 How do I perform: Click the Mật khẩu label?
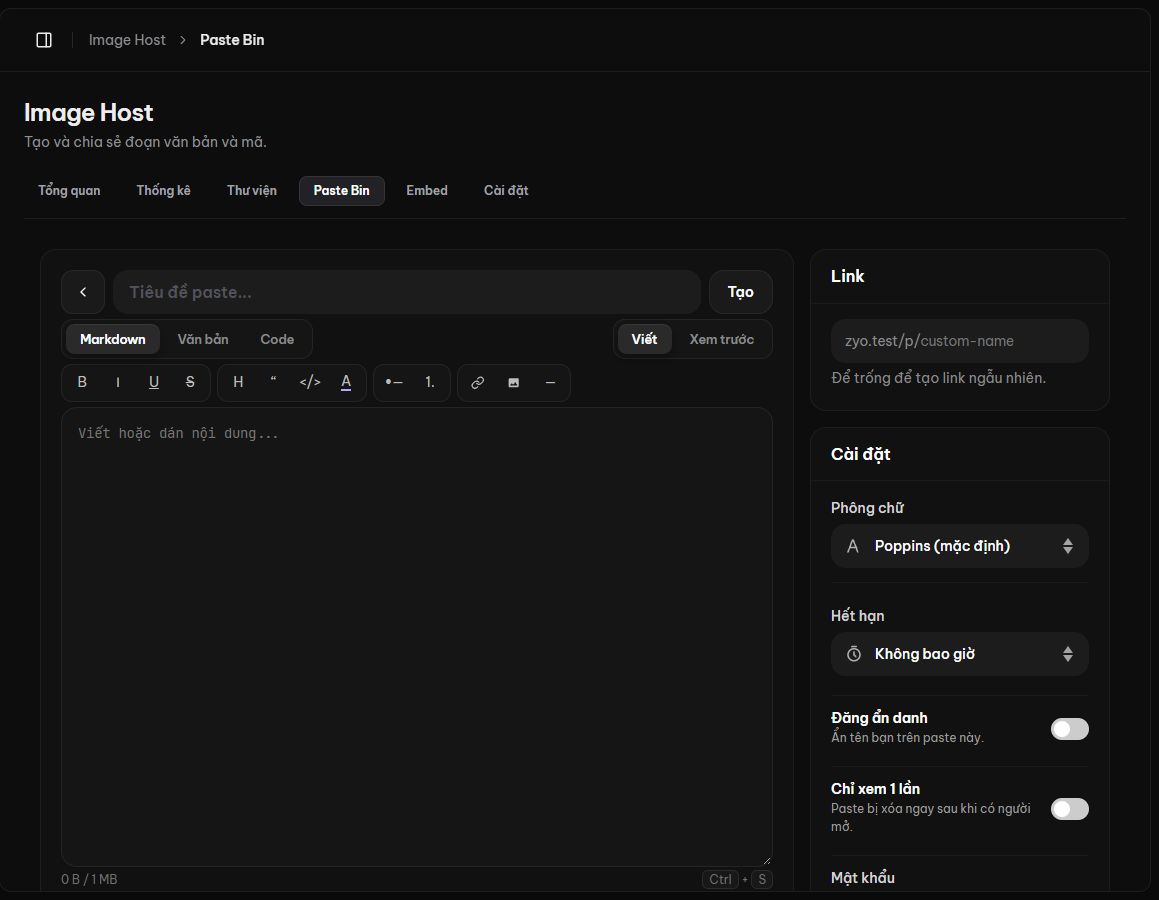[x=863, y=878]
